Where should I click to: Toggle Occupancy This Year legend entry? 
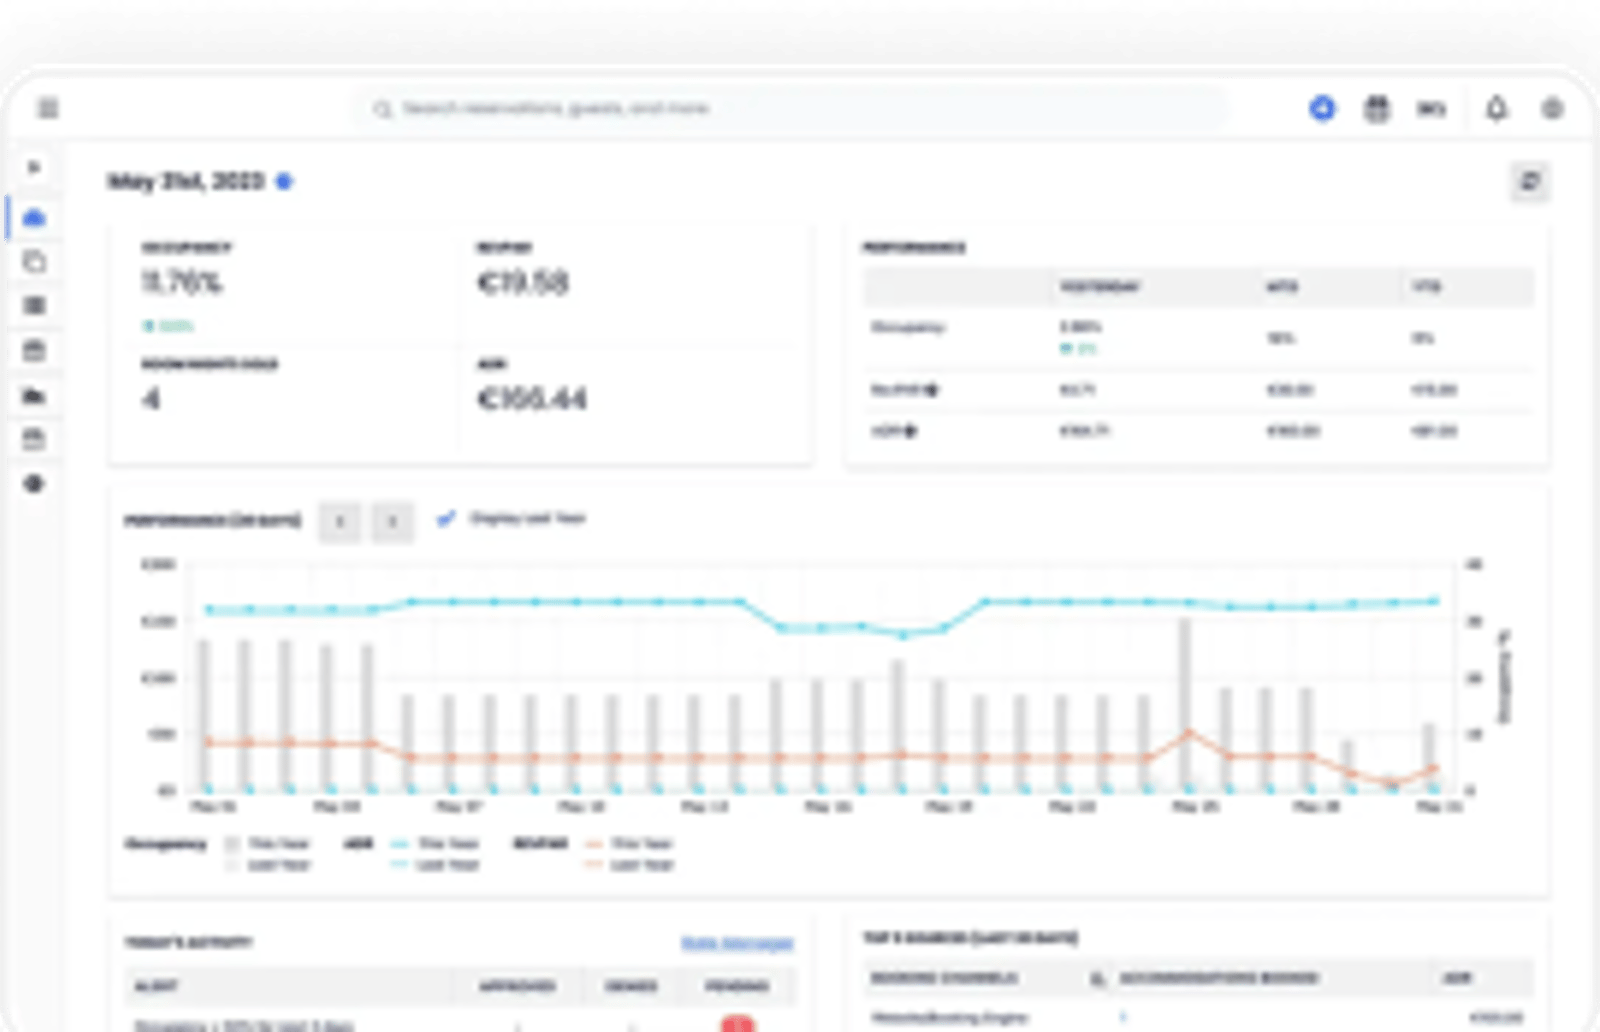[268, 843]
